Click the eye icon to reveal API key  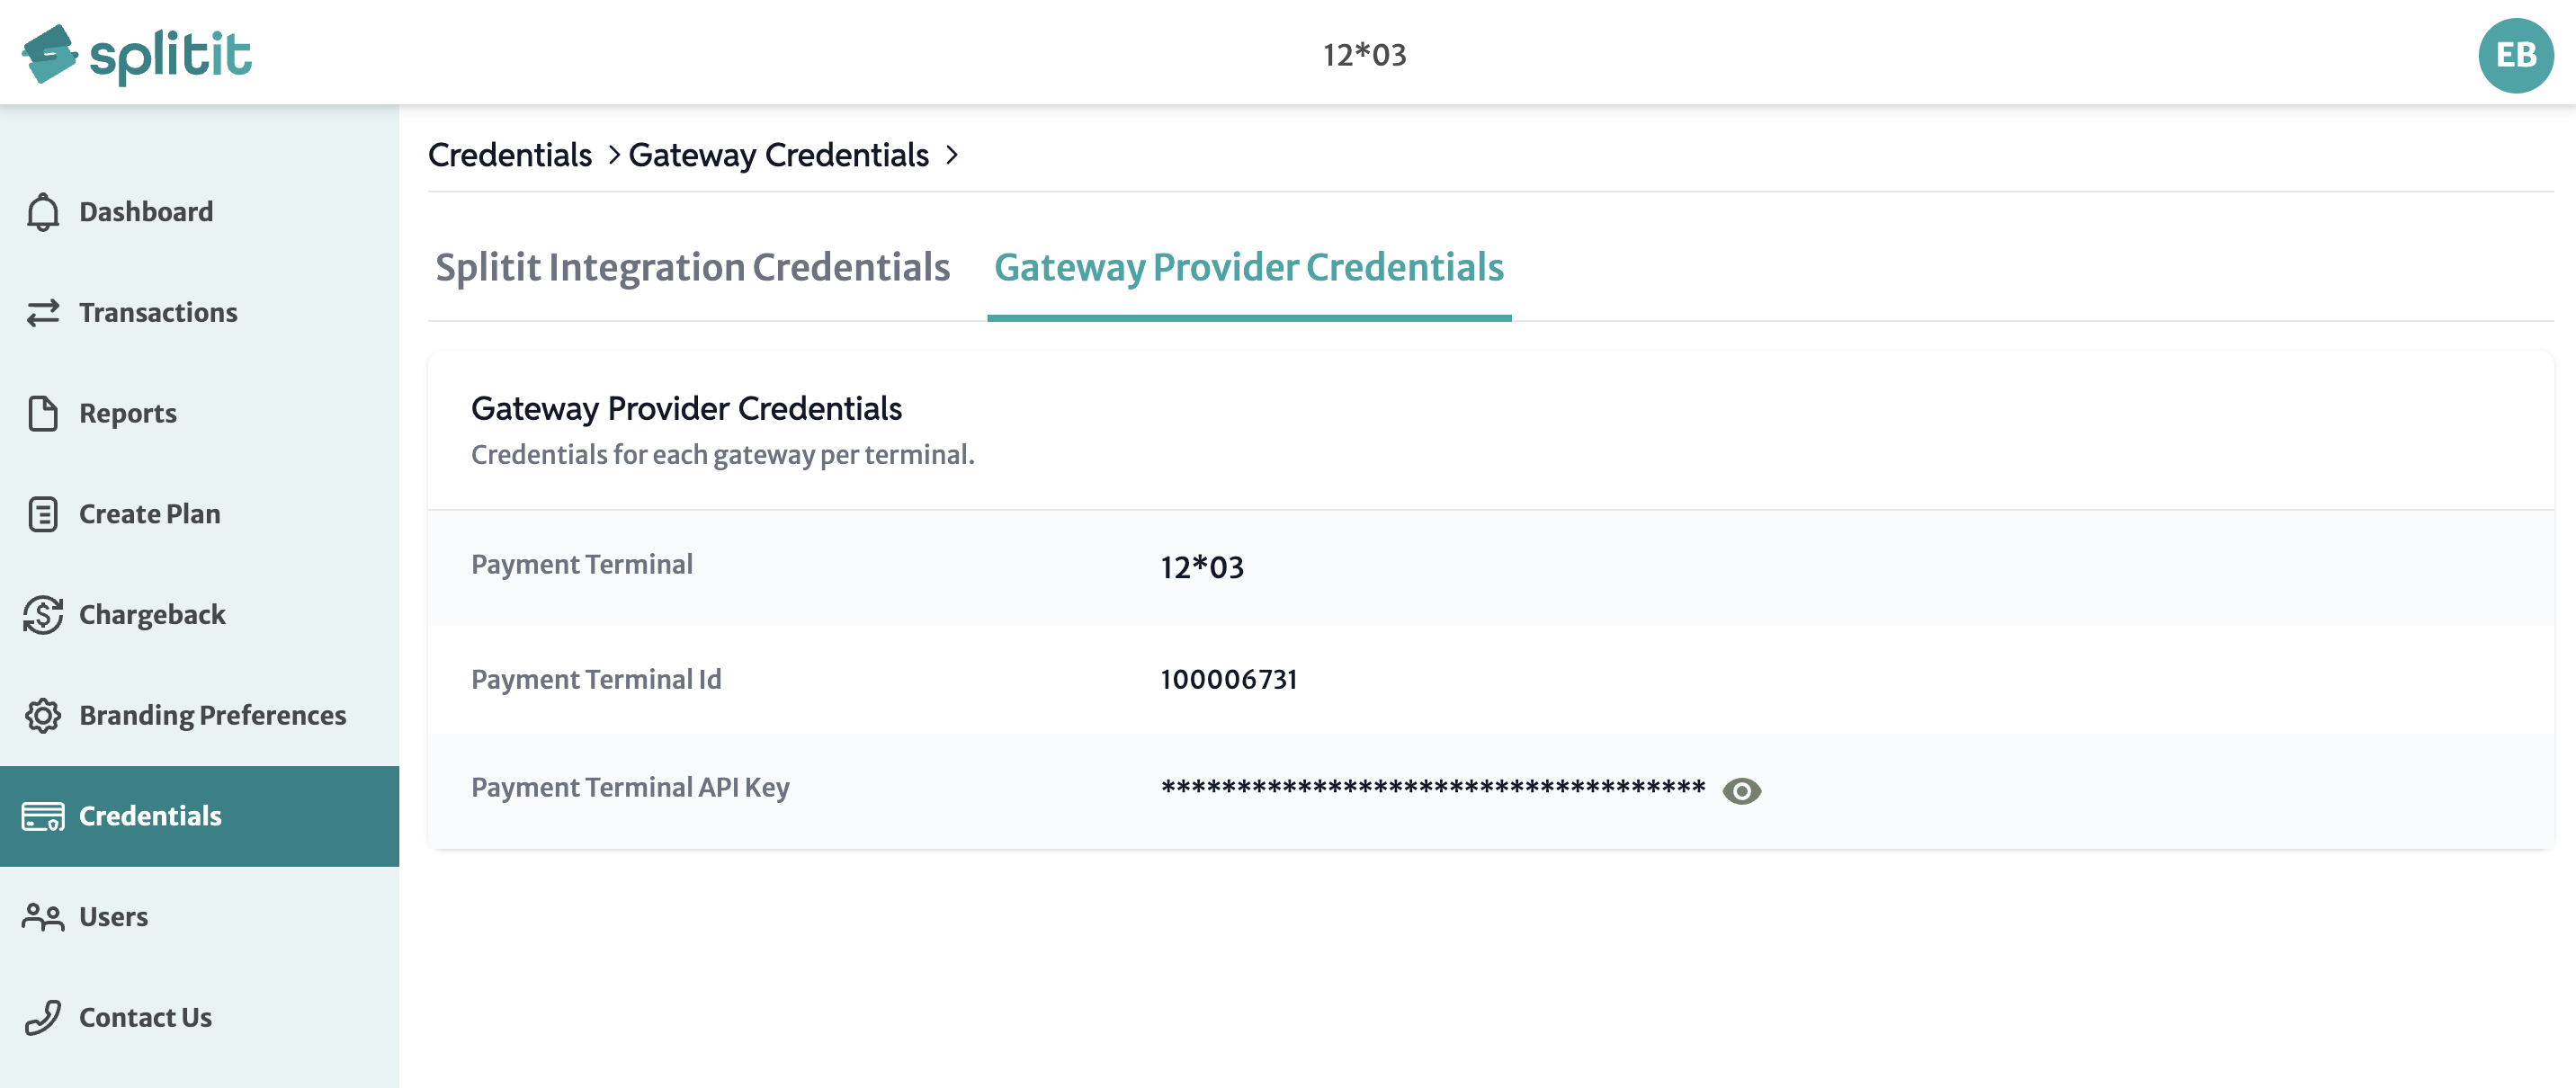(x=1741, y=790)
